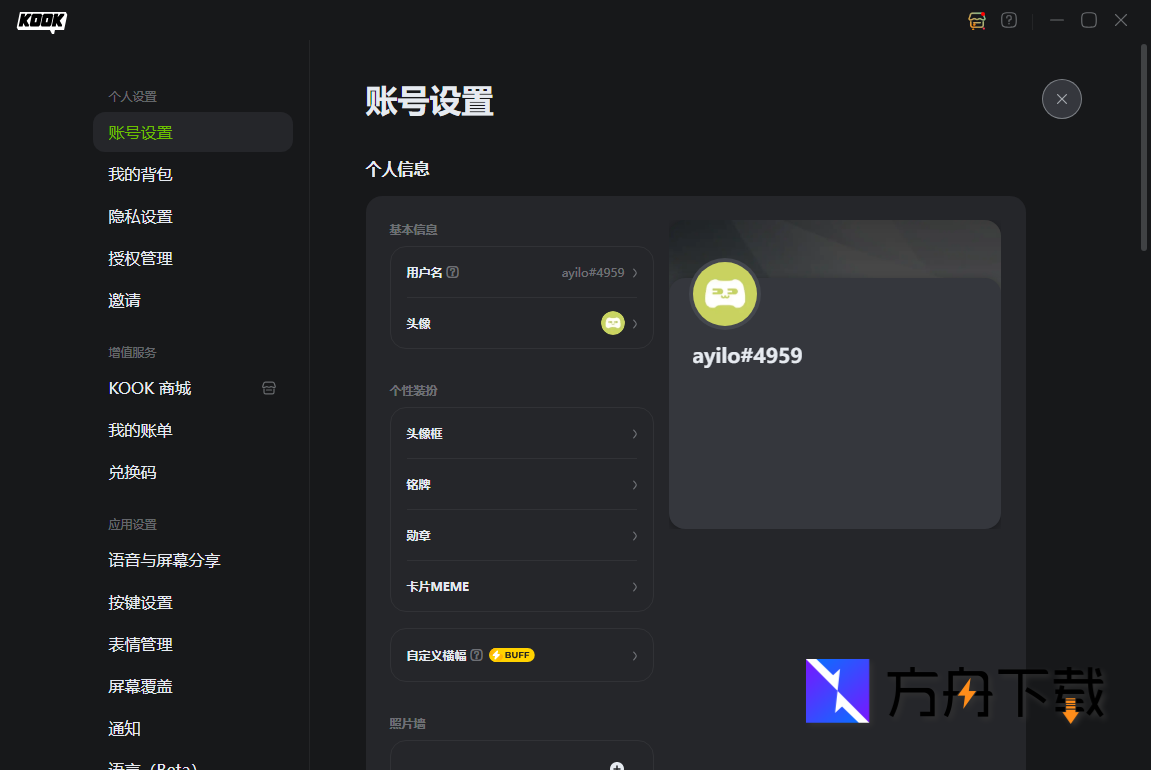The image size is (1151, 770).
Task: Click the yellow BUFF badge
Action: 511,655
